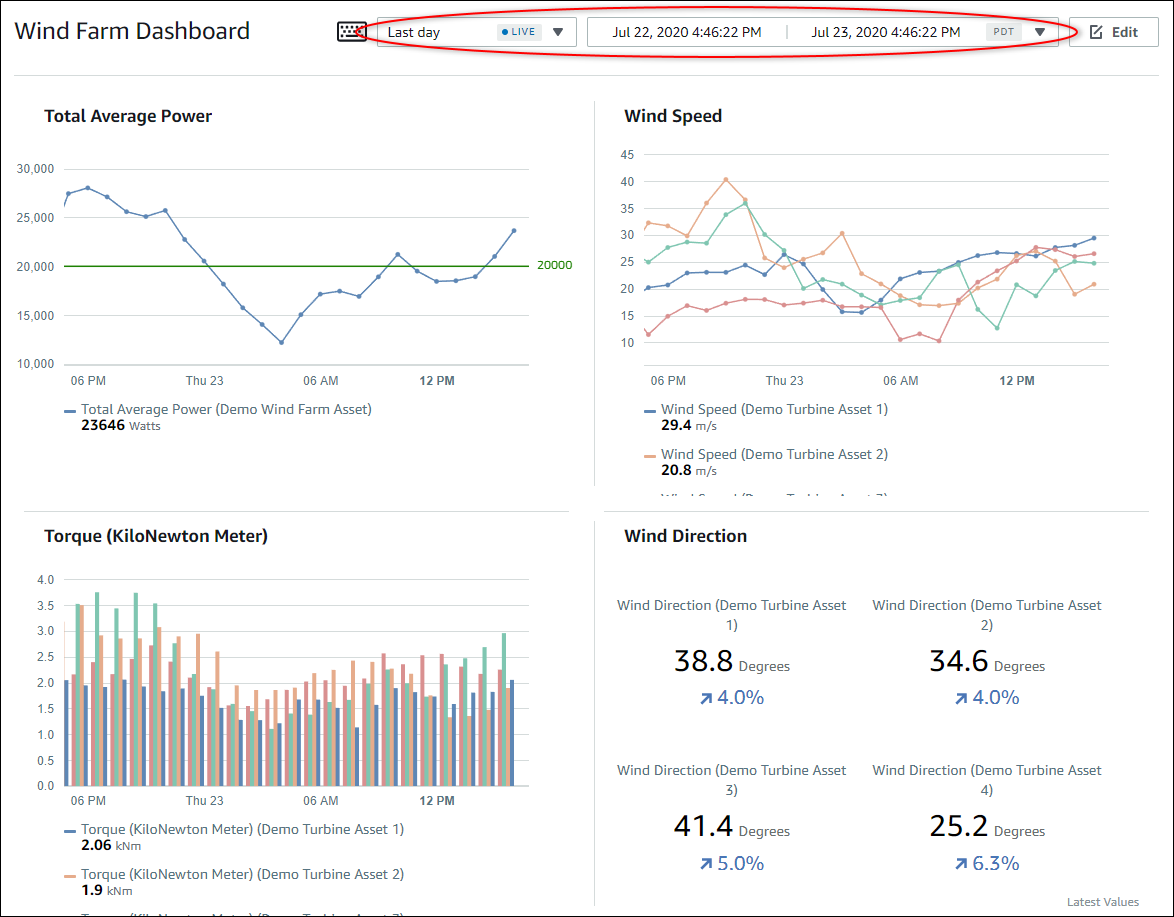1174x917 pixels.
Task: Click the trend arrow beside 6.3% for Turbine 4
Action: click(x=962, y=862)
